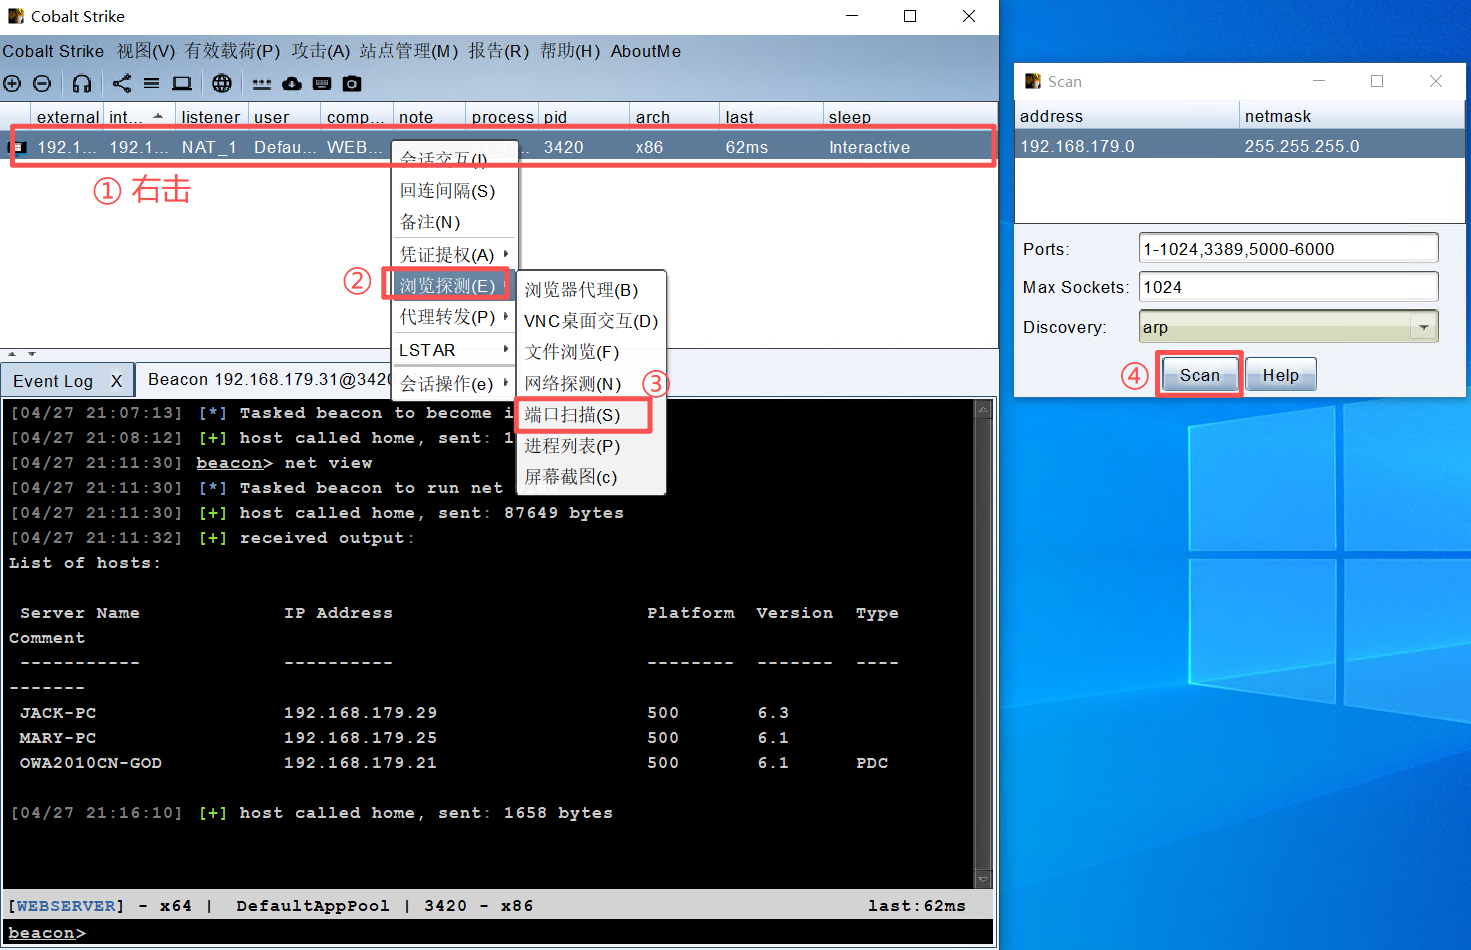
Task: Click the sleep column header
Action: (910, 117)
